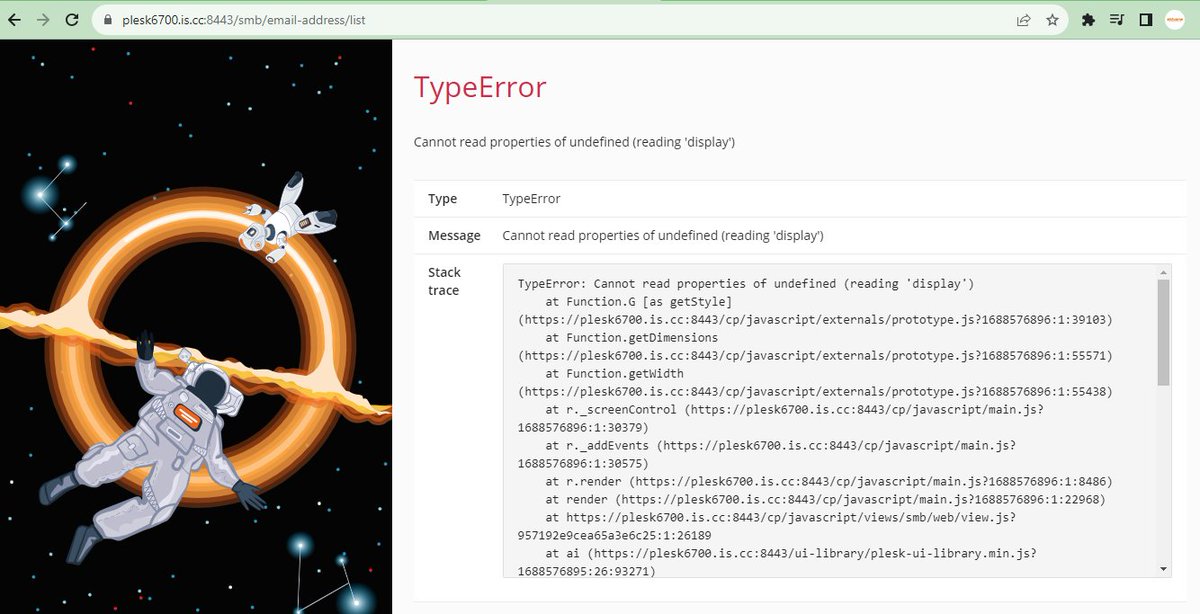The height and width of the screenshot is (614, 1200).
Task: Click the stack trace scrollbar thumb
Action: [1163, 332]
